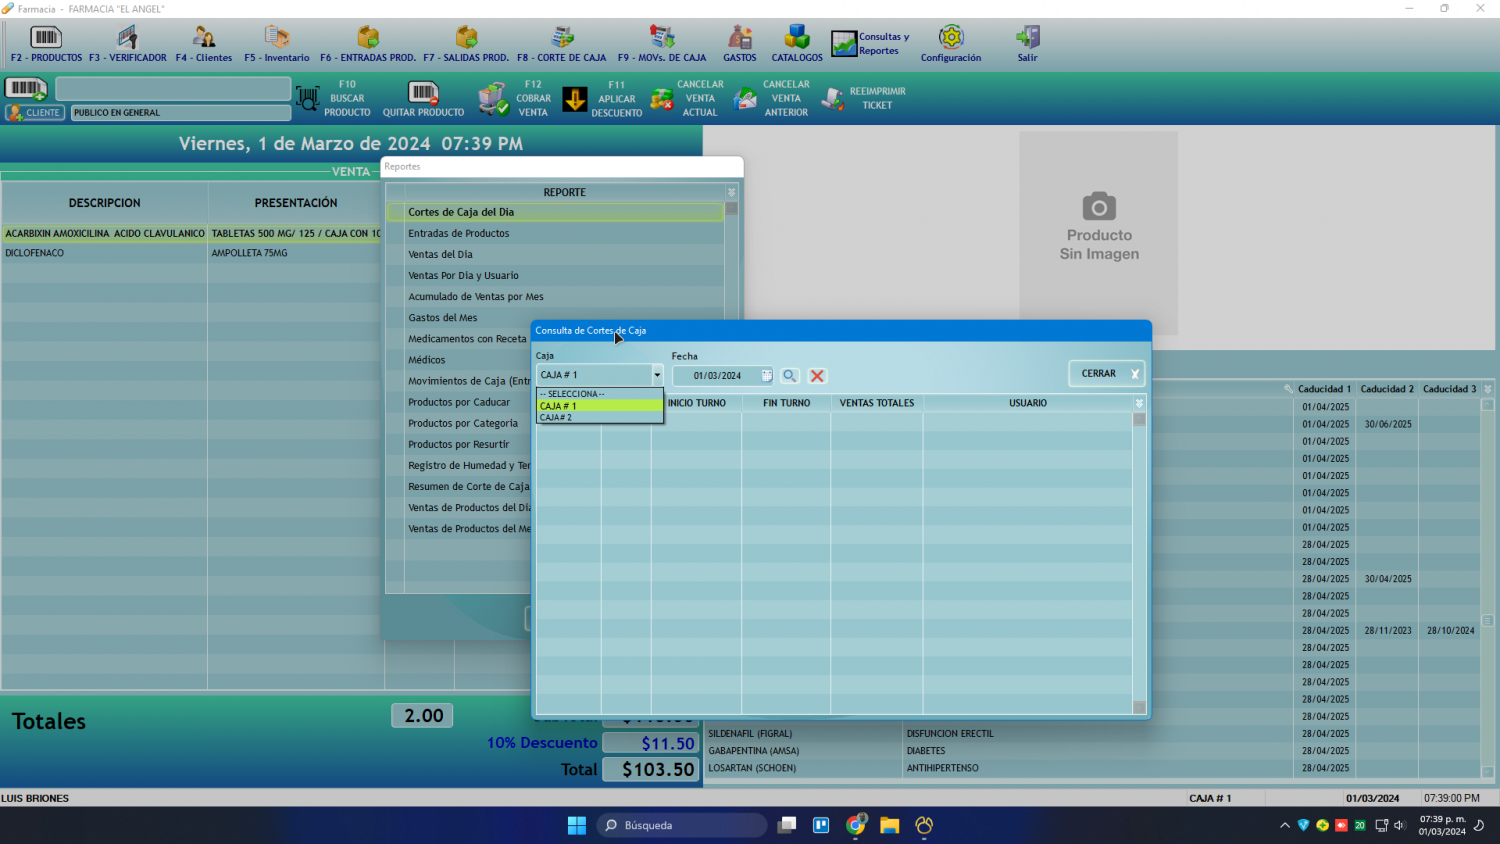Expand the chevron next to Caducidad 3
This screenshot has width=1500, height=844.
1487,389
